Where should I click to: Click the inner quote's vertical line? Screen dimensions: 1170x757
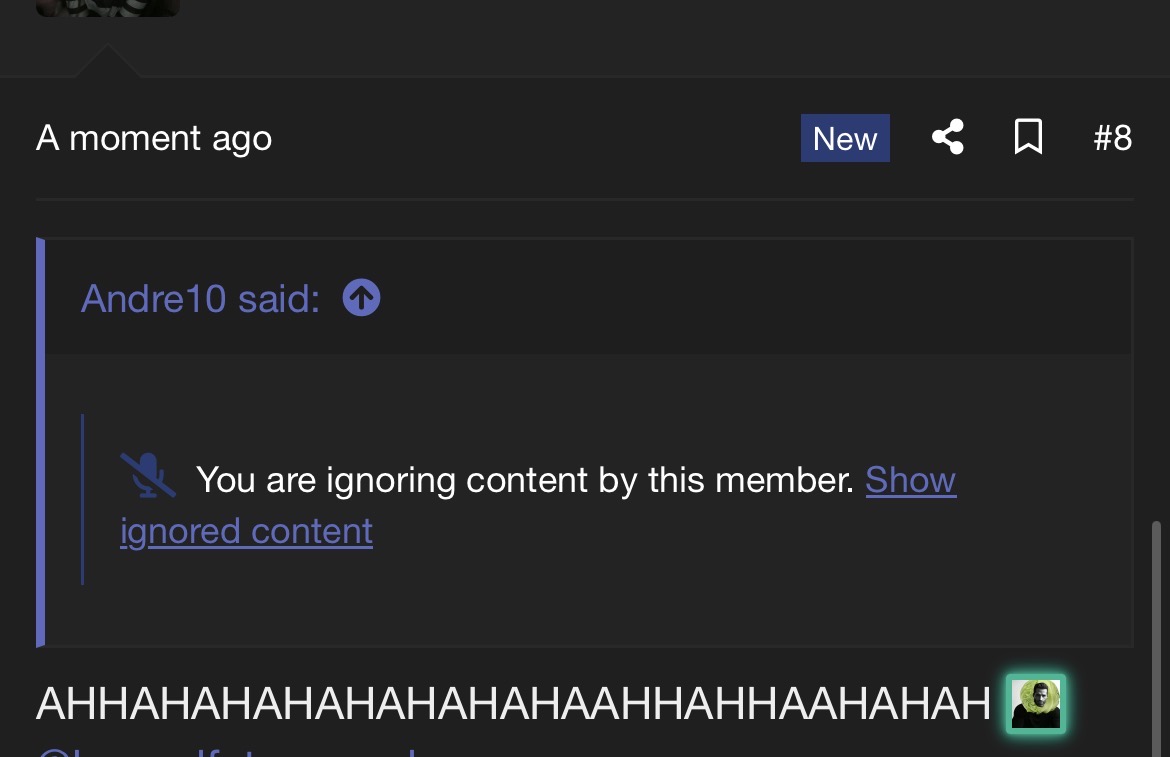coord(82,499)
